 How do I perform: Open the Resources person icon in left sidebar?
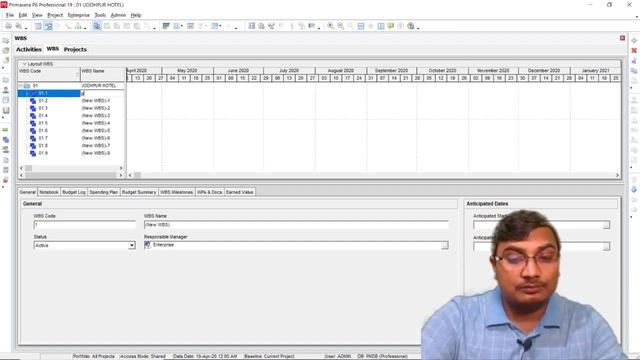[6, 90]
